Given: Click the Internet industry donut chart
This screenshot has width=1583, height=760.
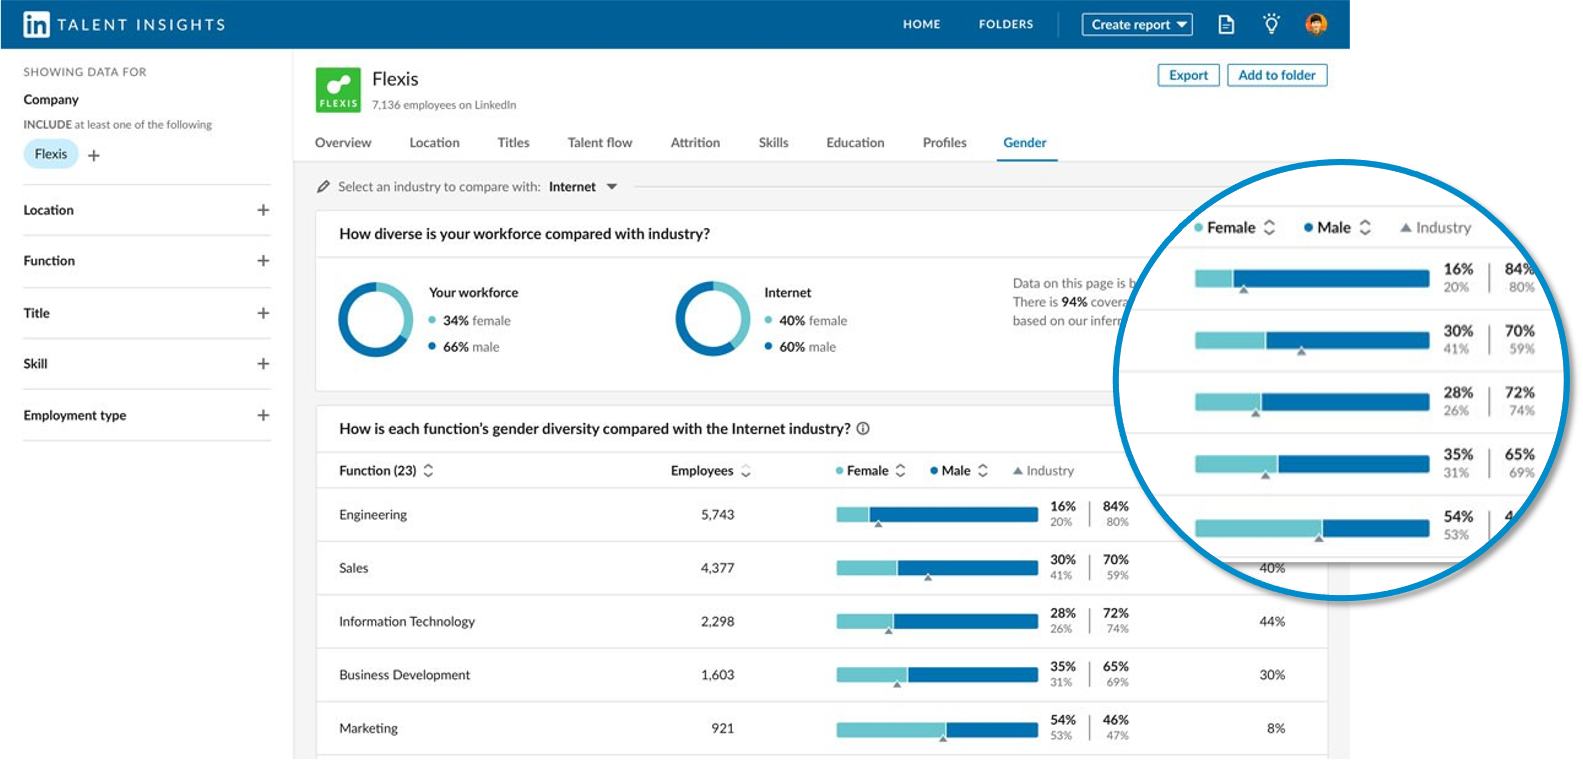Looking at the screenshot, I should (x=713, y=319).
